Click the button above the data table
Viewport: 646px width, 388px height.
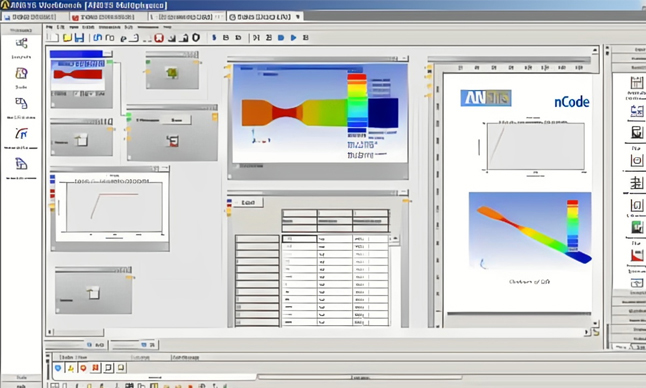248,202
